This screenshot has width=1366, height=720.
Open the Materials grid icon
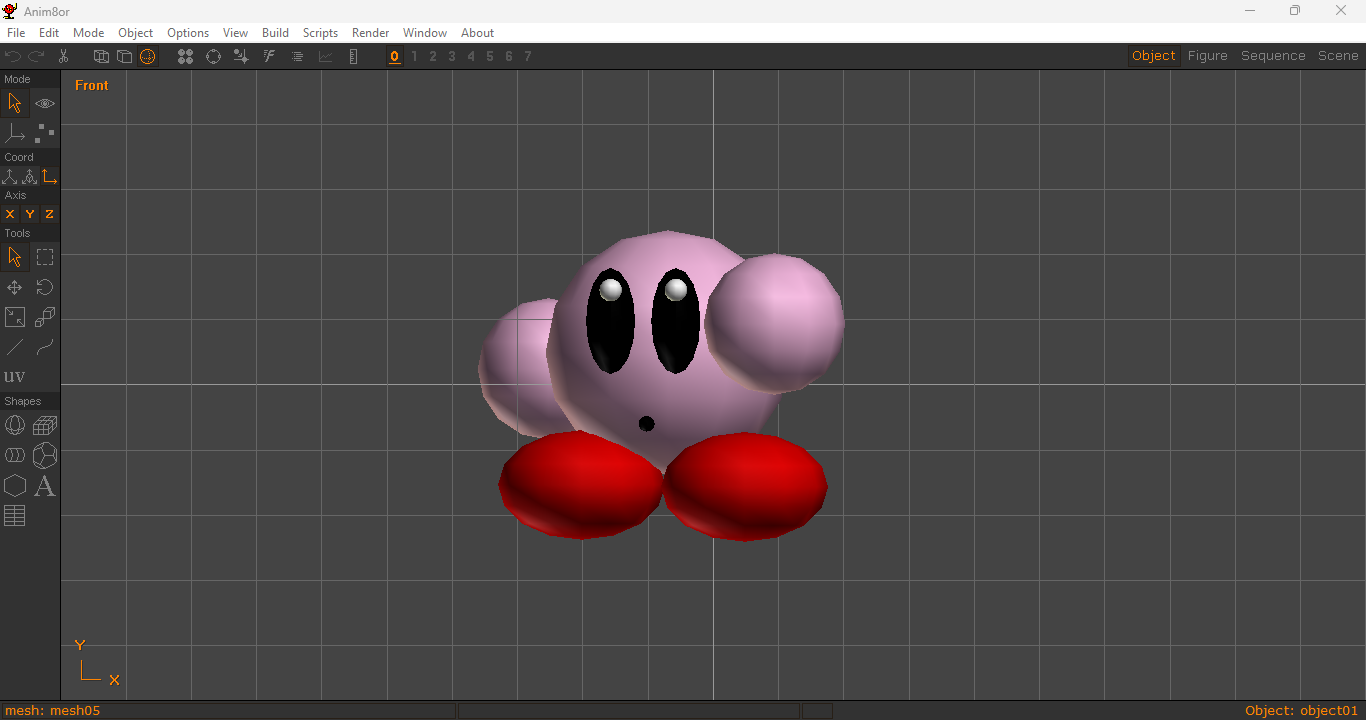click(15, 516)
